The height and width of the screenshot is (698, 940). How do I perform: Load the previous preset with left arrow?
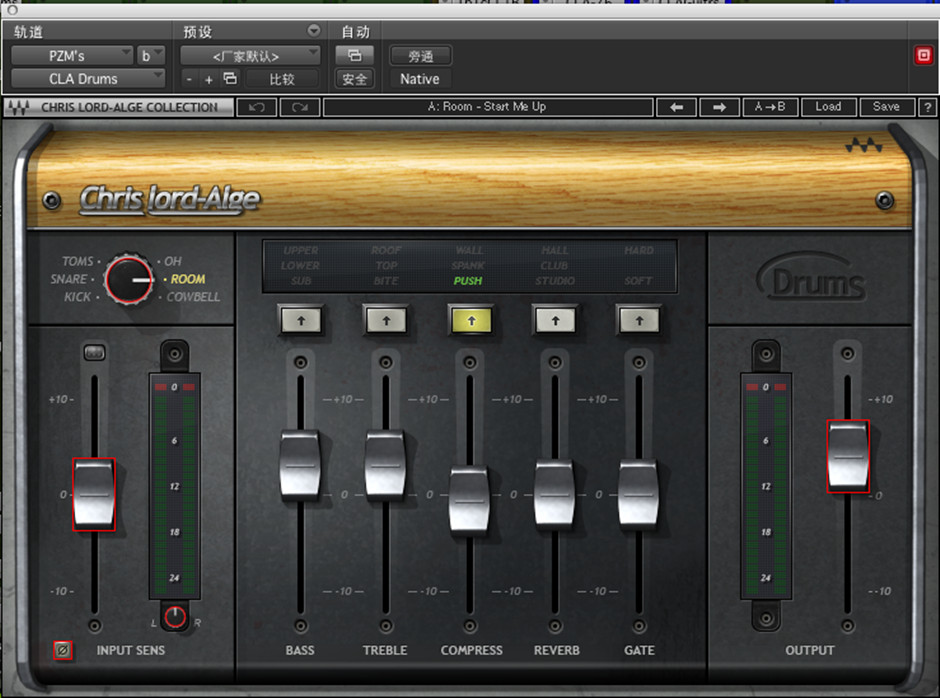tap(677, 107)
